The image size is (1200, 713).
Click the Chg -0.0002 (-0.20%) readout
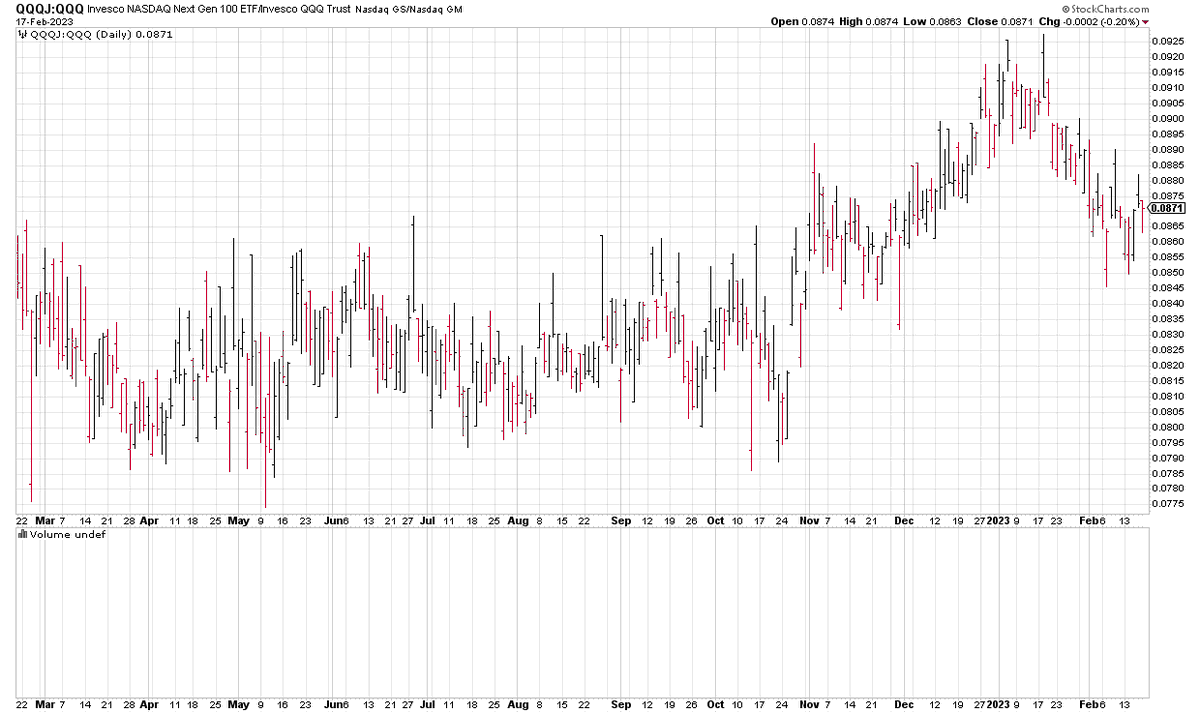(1090, 22)
